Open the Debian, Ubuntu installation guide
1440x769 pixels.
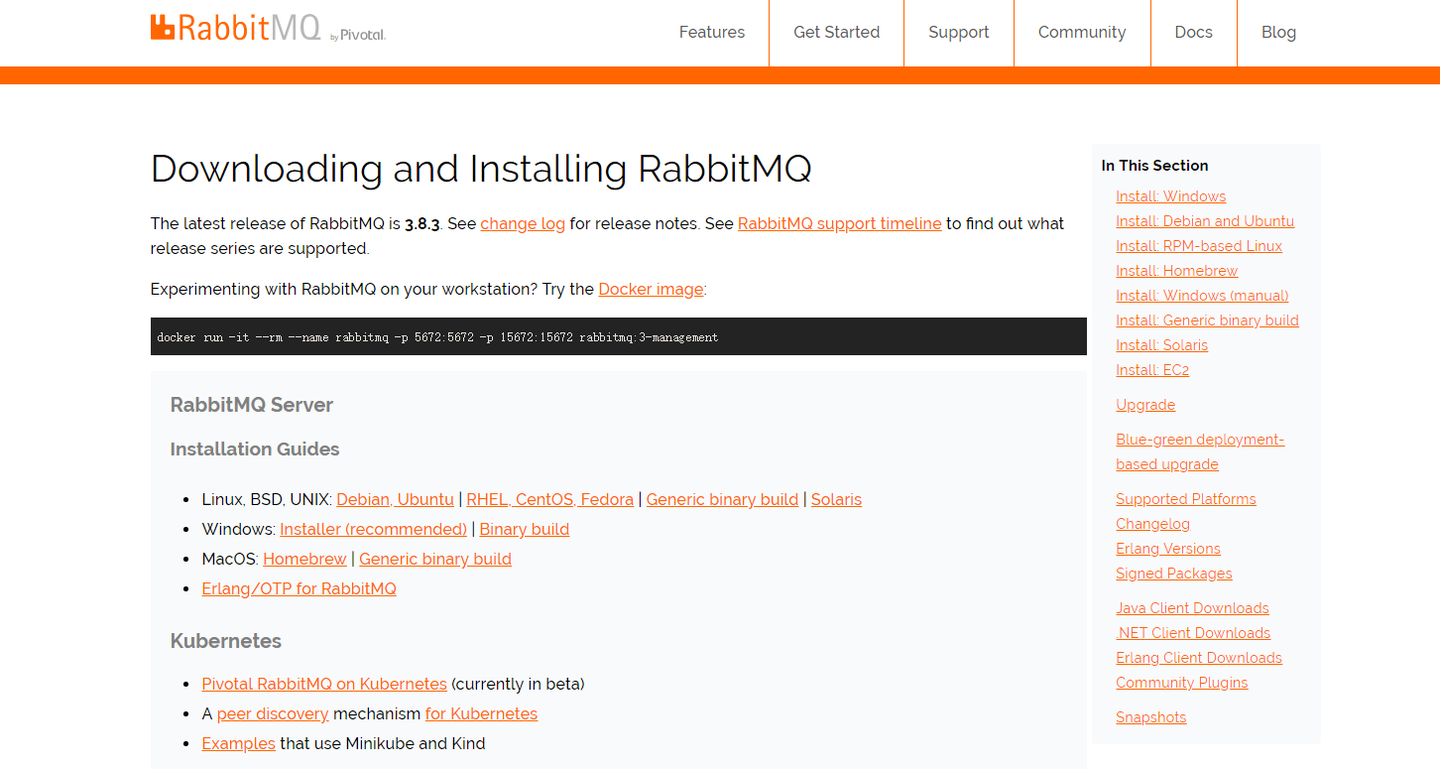click(395, 499)
